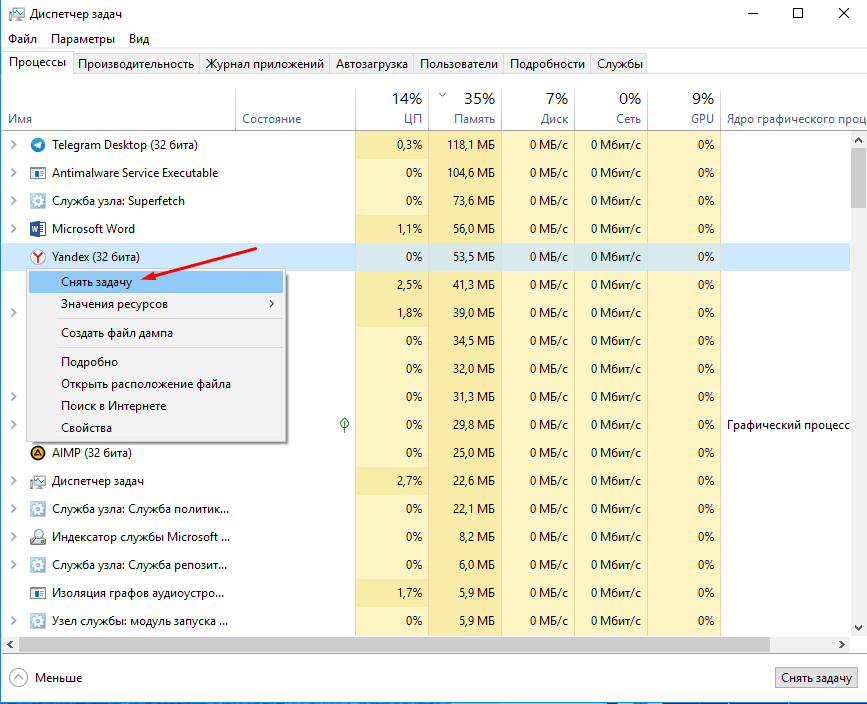
Task: Click the Microsoft indexer service icon
Action: (x=38, y=537)
